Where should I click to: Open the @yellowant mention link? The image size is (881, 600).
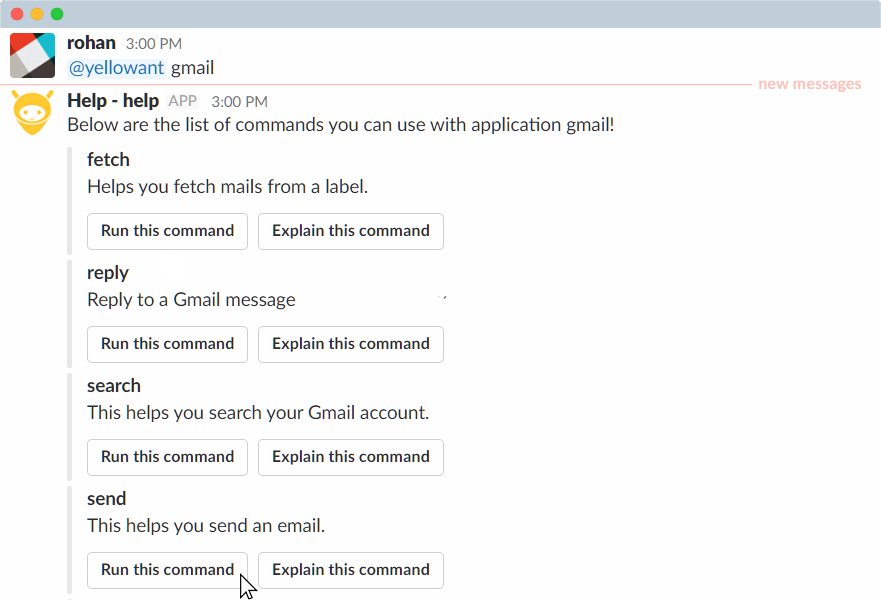pyautogui.click(x=116, y=68)
